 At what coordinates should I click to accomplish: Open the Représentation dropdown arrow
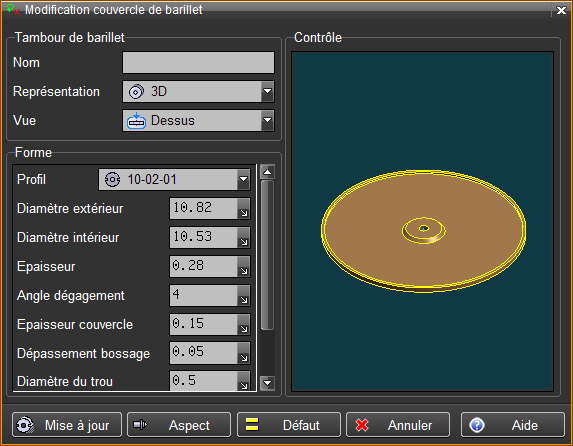[x=268, y=91]
